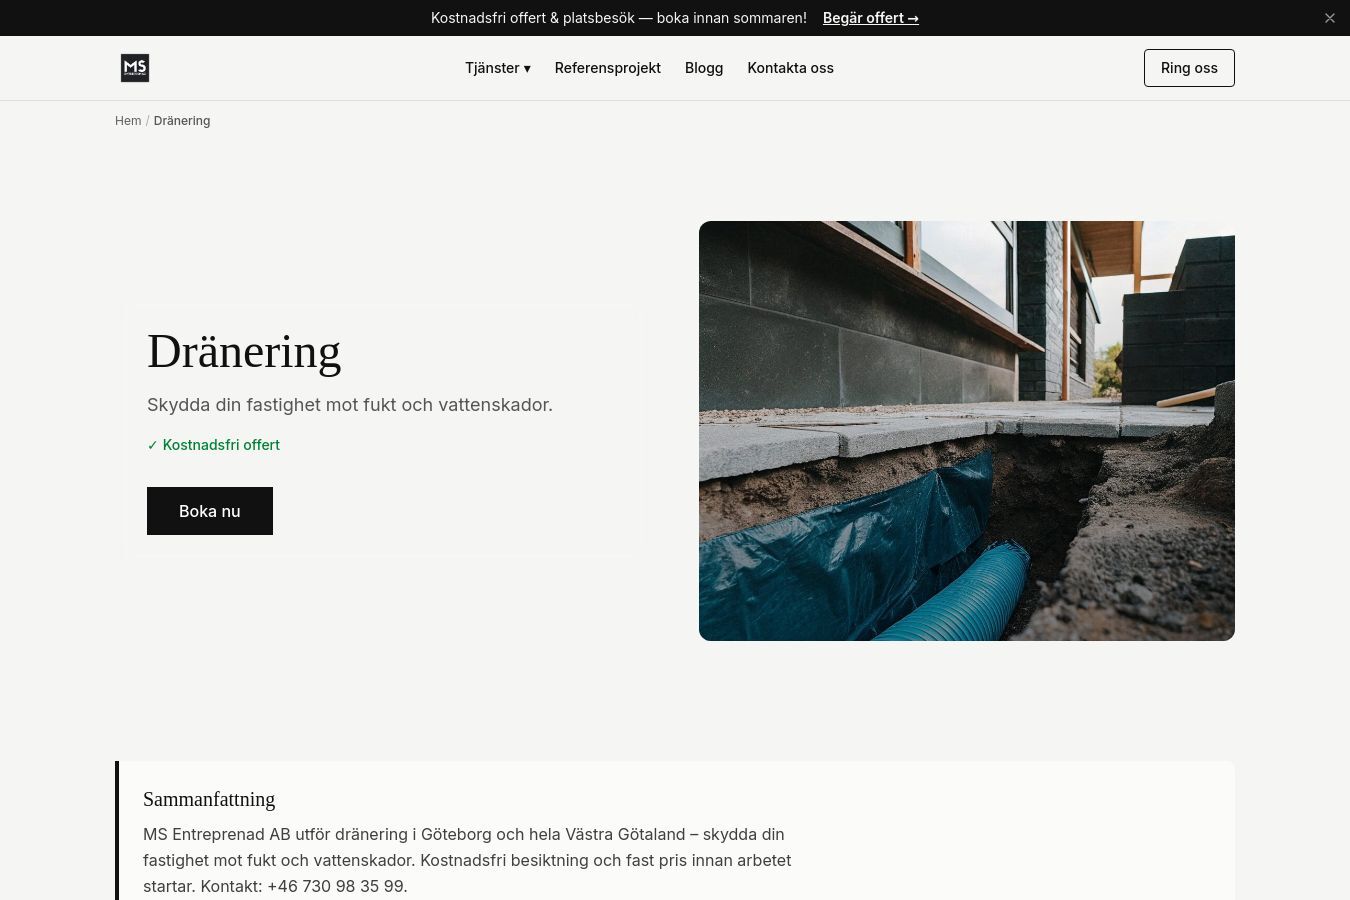Go to Referensprojekt page

point(608,68)
